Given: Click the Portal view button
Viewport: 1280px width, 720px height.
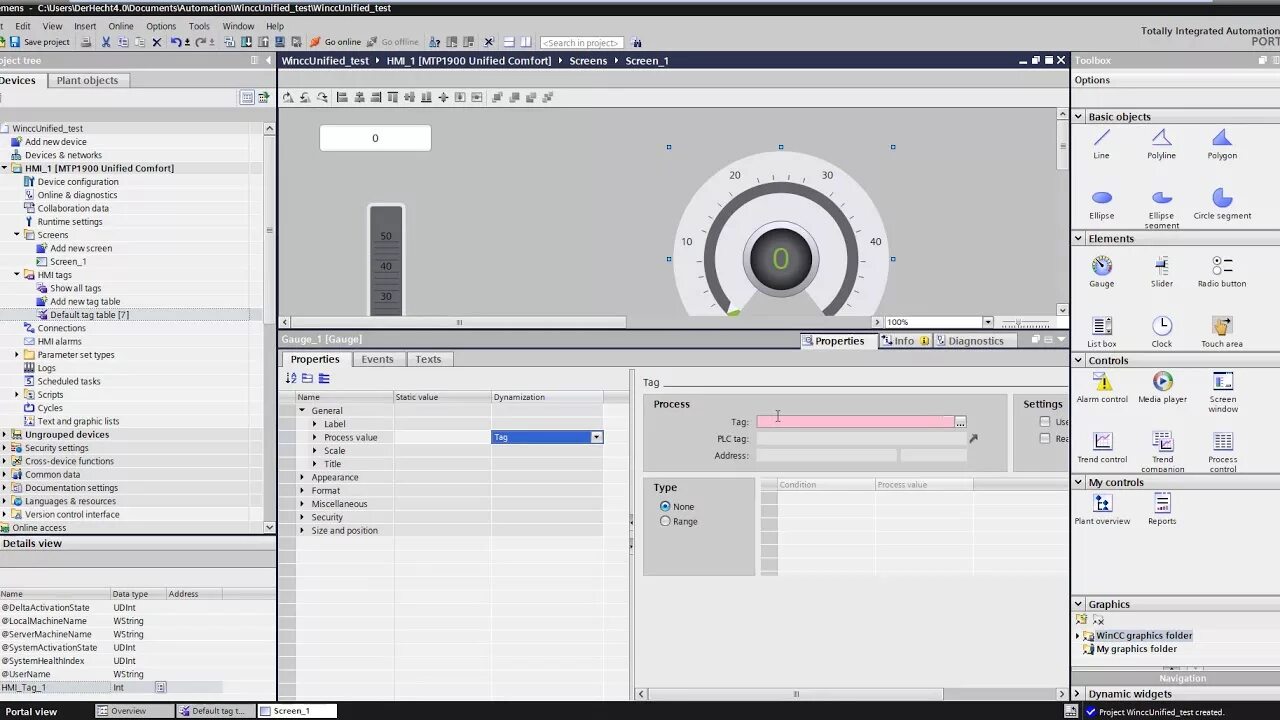Looking at the screenshot, I should click(31, 711).
